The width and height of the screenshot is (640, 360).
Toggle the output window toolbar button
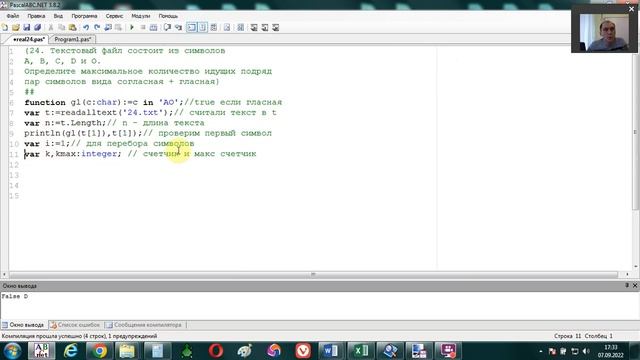coord(191,27)
